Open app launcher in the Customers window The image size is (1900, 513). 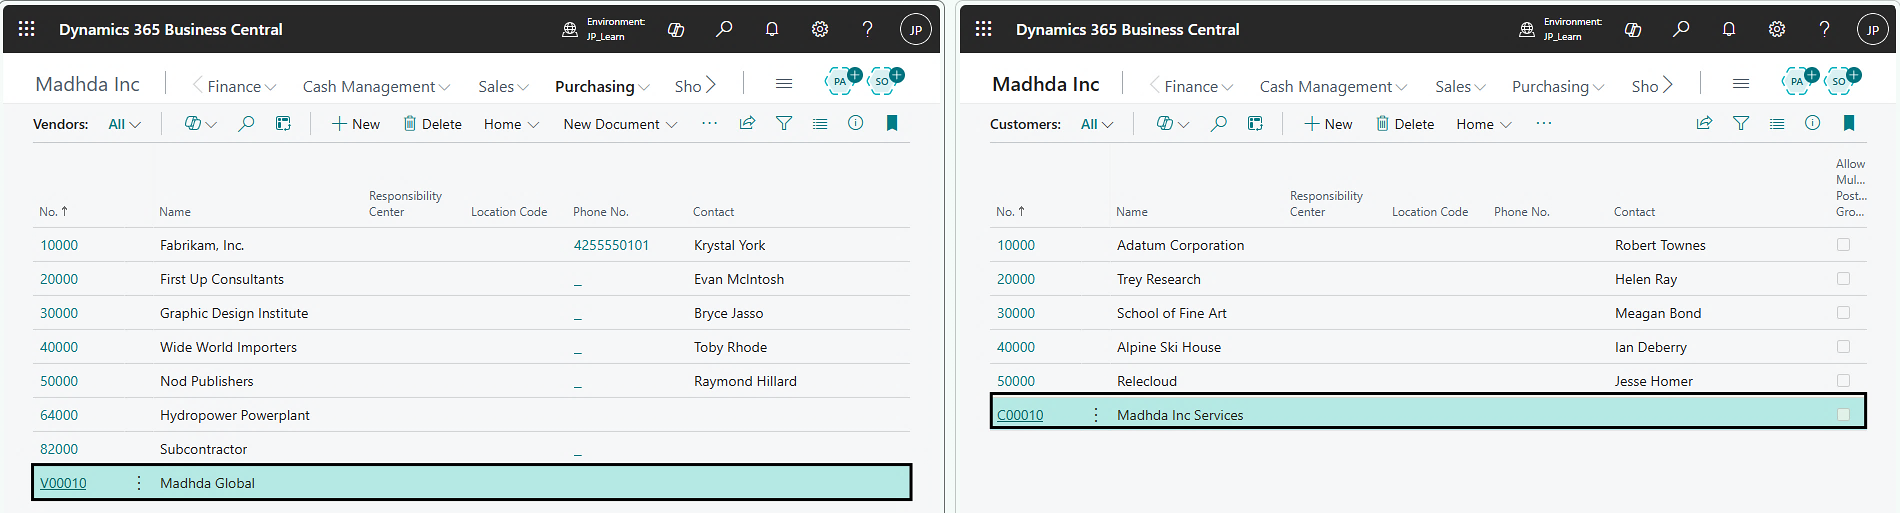coord(984,29)
